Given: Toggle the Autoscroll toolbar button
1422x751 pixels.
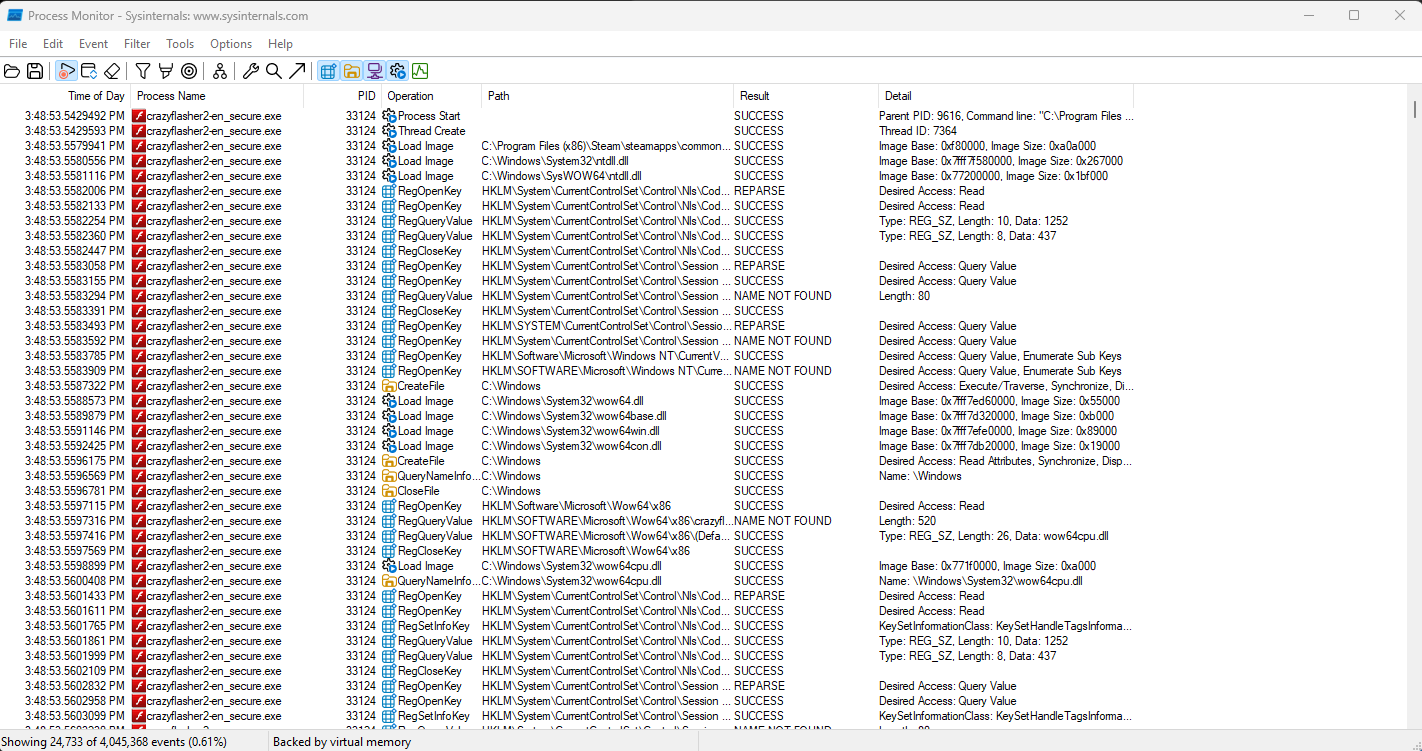Looking at the screenshot, I should tap(89, 71).
